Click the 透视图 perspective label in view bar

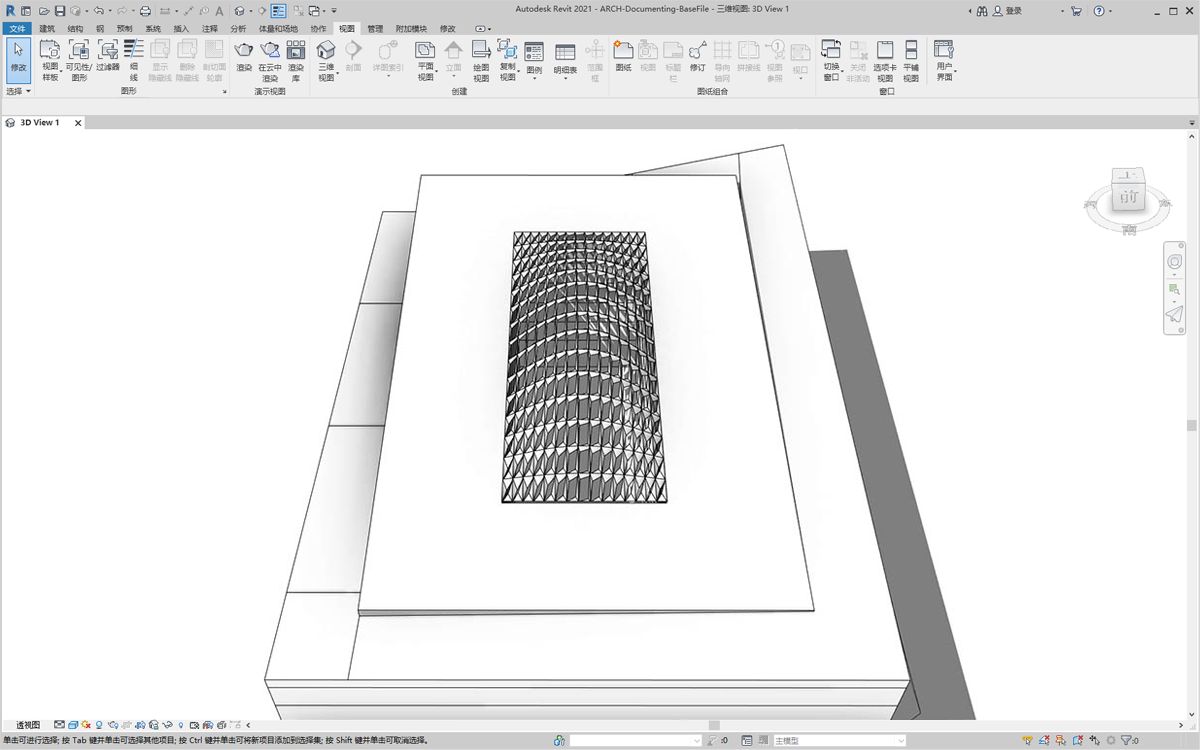coord(28,725)
